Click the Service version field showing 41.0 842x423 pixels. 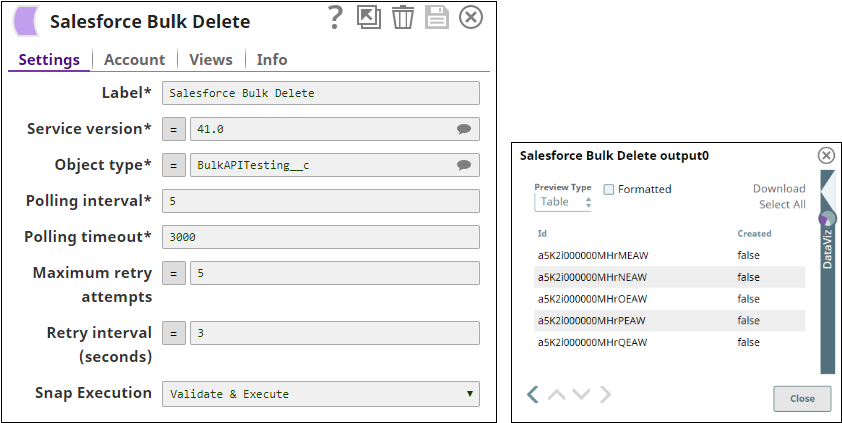[335, 129]
